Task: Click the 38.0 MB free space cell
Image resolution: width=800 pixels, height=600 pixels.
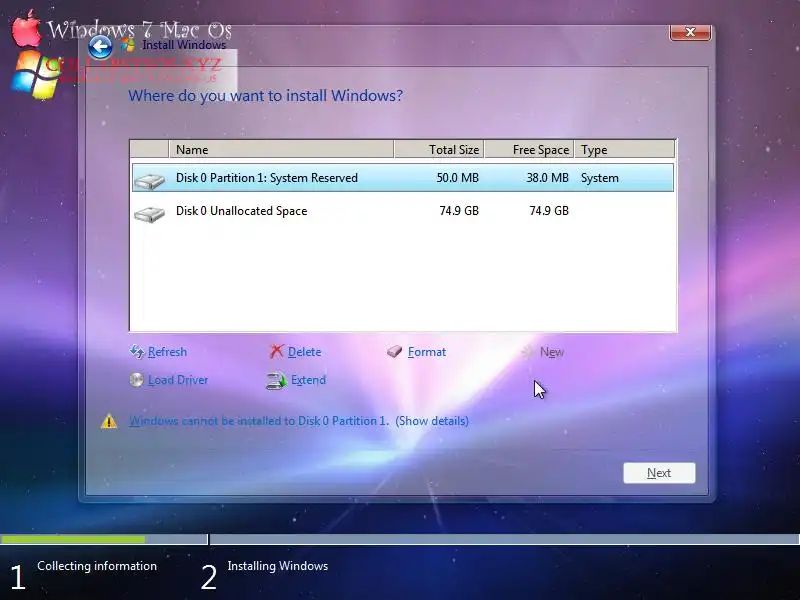Action: 547,178
